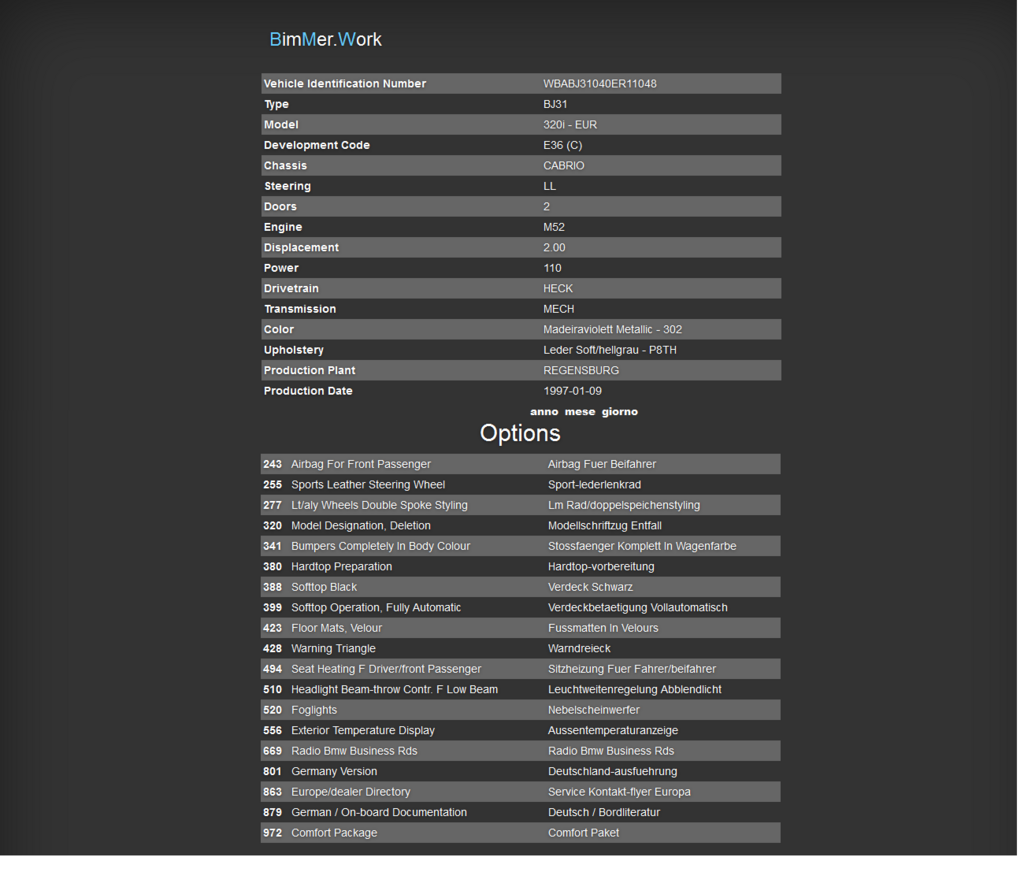Select Modellschriftzug Entfall text
1024x872 pixels.
605,526
